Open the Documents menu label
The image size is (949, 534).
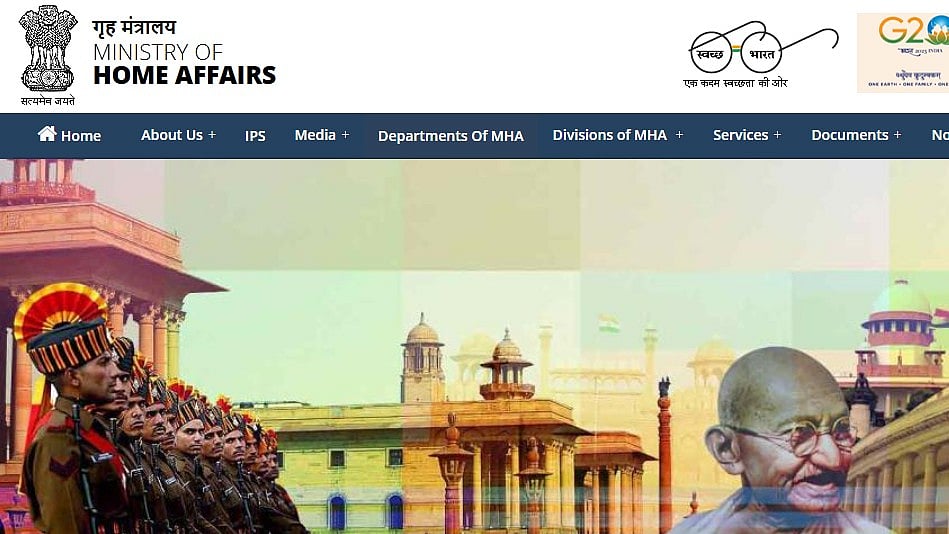tap(850, 135)
